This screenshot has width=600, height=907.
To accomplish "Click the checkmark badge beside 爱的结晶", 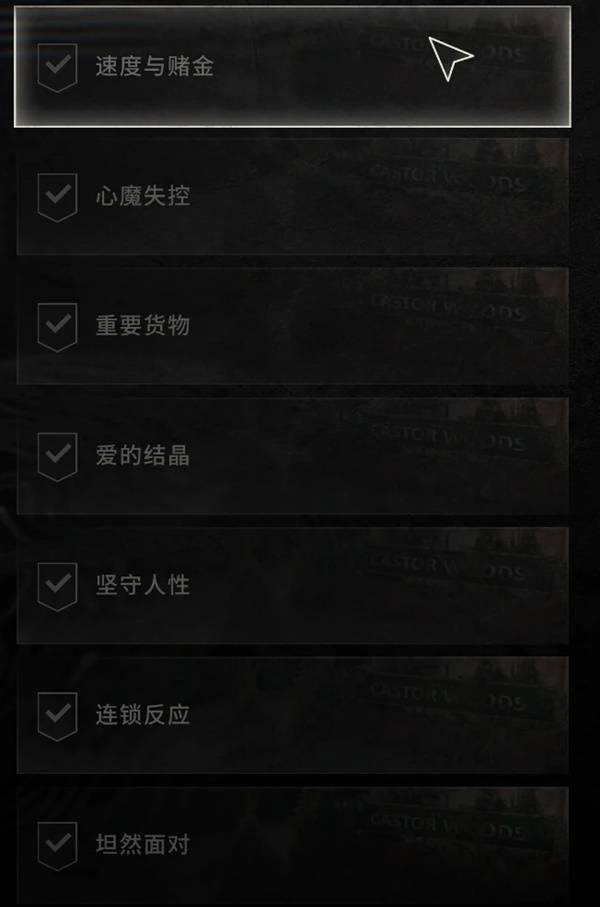I will point(57,456).
